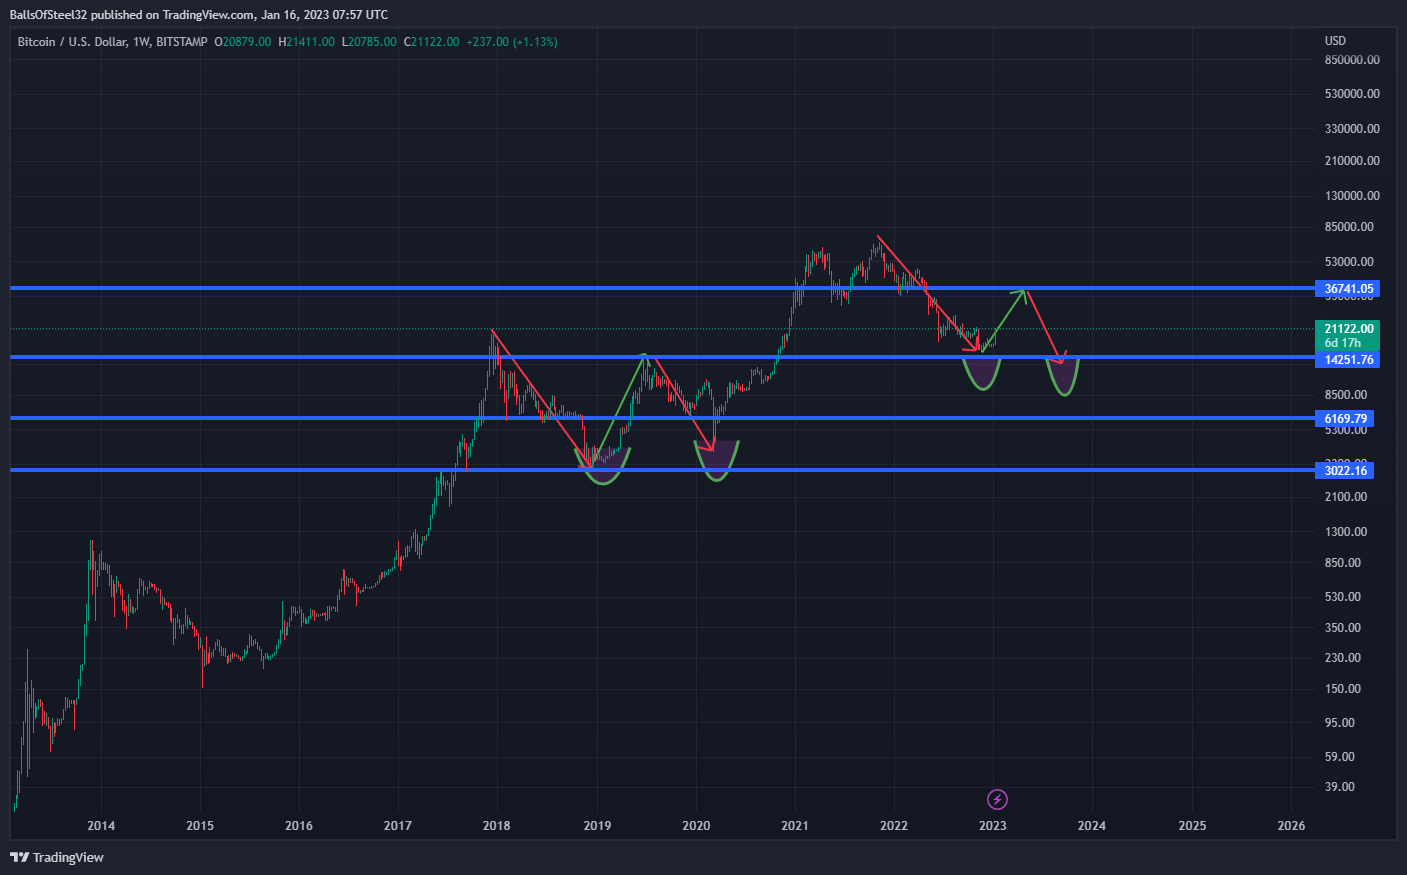1407x875 pixels.
Task: Click the 530000.00 price axis label
Action: click(x=1352, y=94)
